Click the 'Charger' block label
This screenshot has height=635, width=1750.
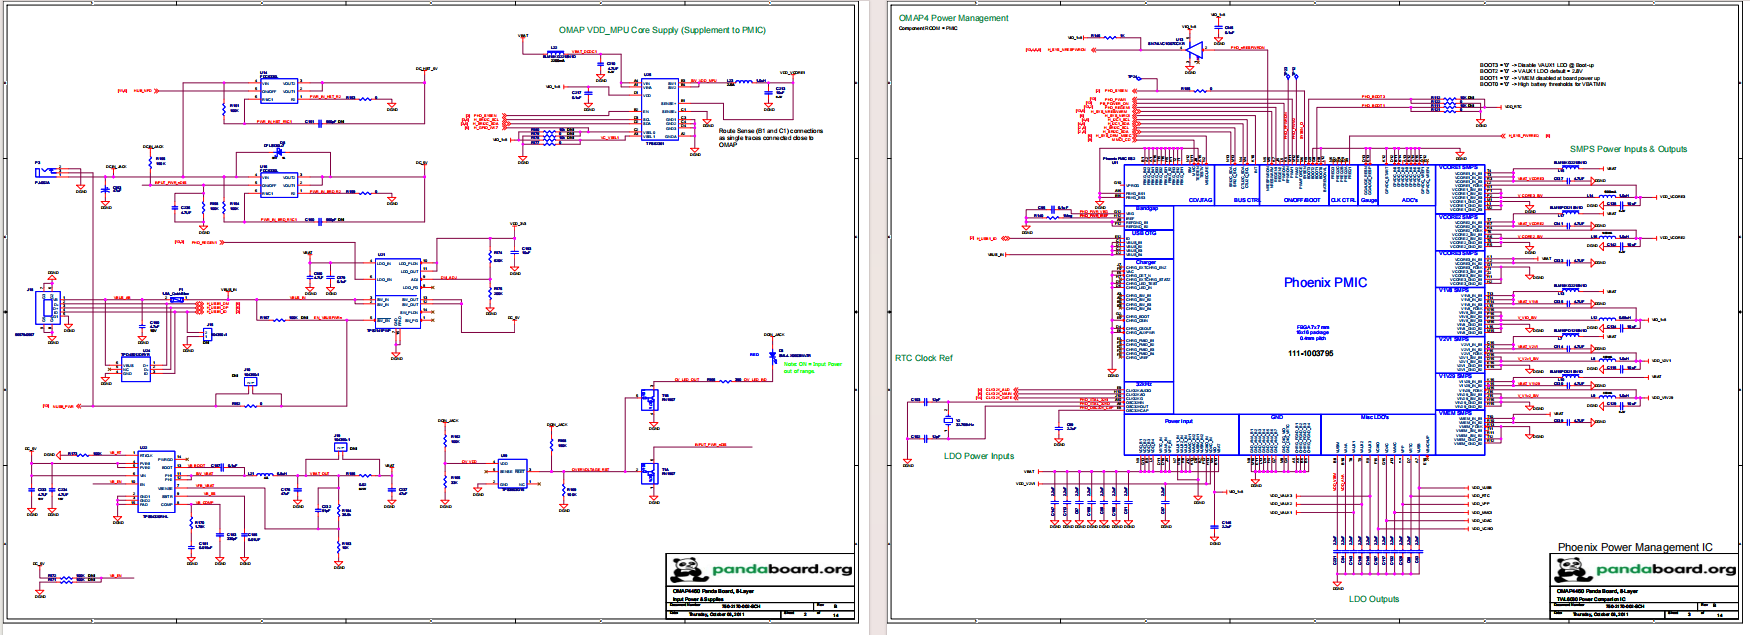pos(1145,262)
